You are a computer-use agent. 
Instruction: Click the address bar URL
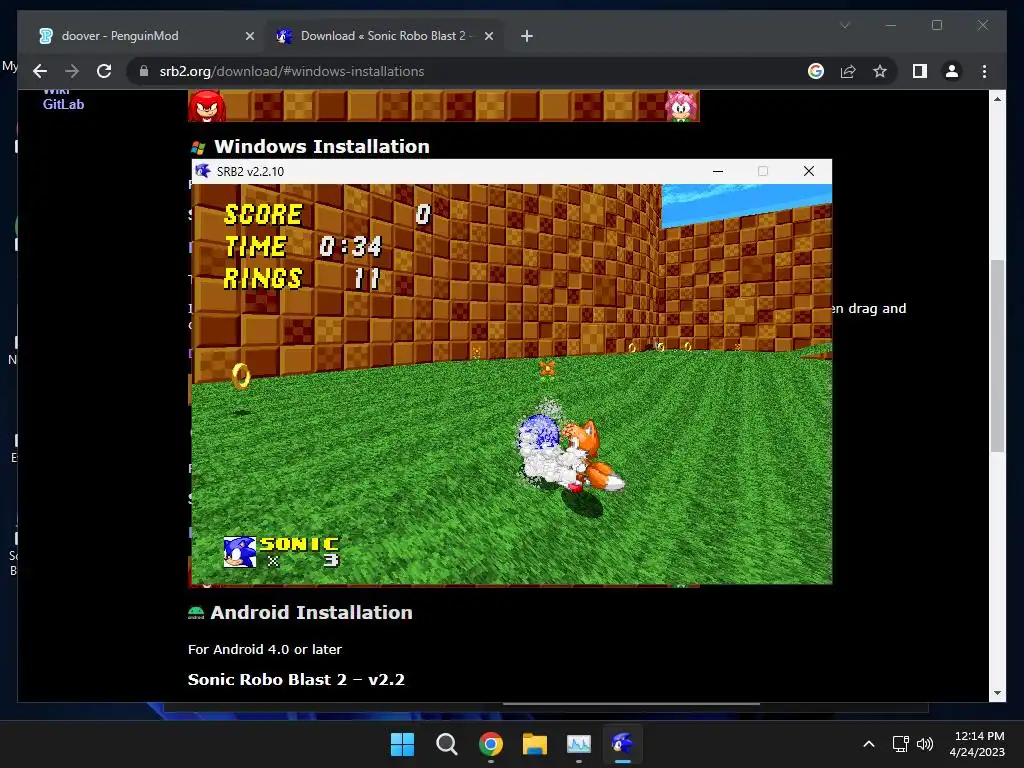[292, 71]
